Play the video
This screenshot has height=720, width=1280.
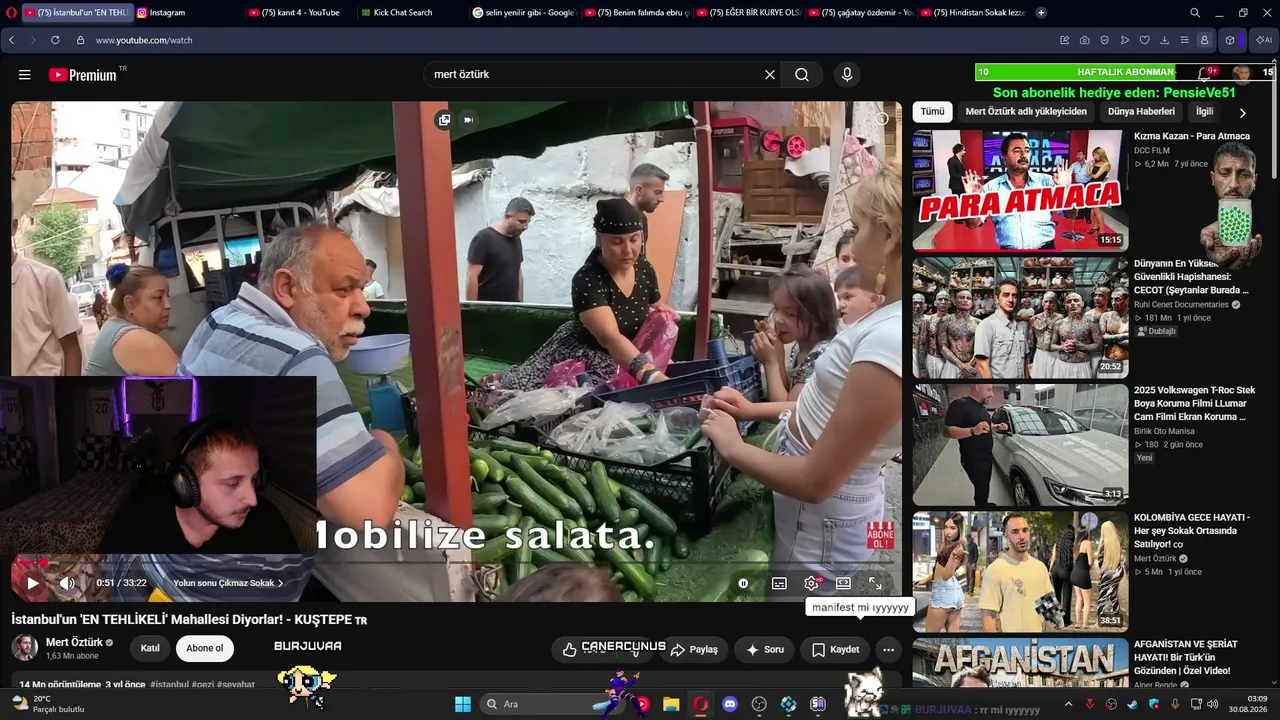coord(33,583)
